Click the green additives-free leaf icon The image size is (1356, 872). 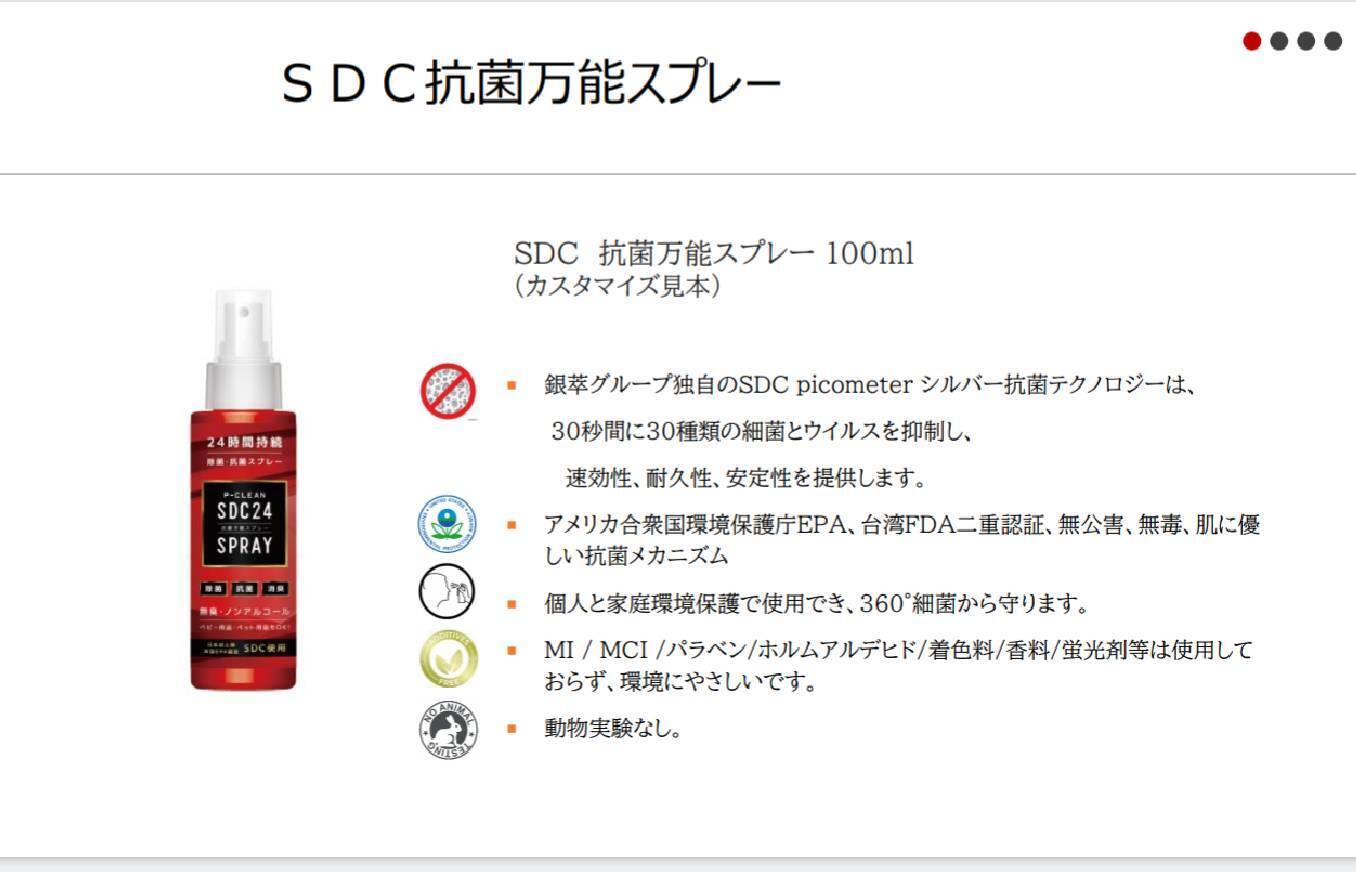pyautogui.click(x=447, y=659)
